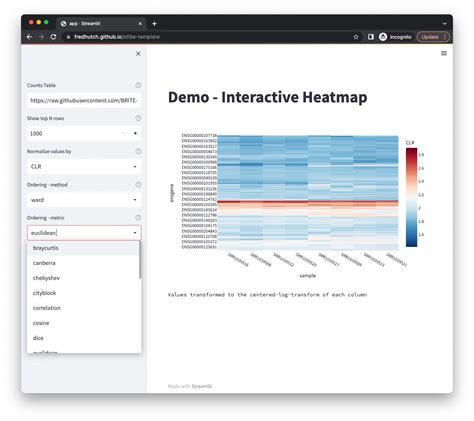Go back in browser history
Screen dimensions: 474x421
pyautogui.click(x=29, y=37)
